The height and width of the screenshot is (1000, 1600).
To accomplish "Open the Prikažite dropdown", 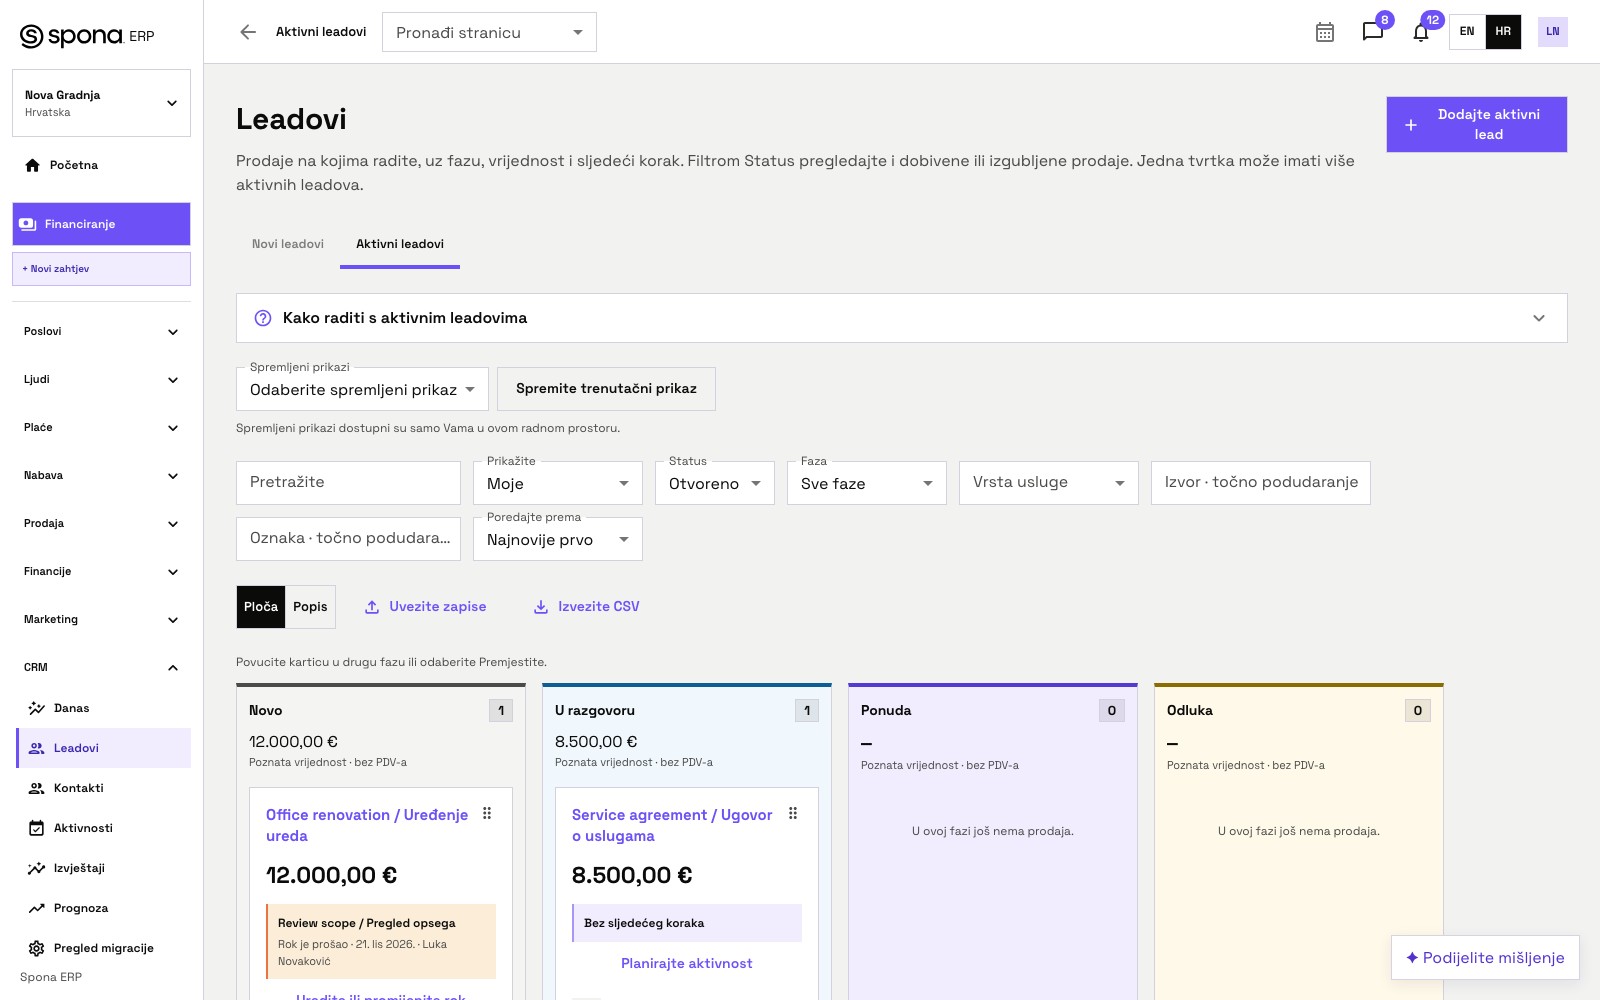I will click(557, 483).
